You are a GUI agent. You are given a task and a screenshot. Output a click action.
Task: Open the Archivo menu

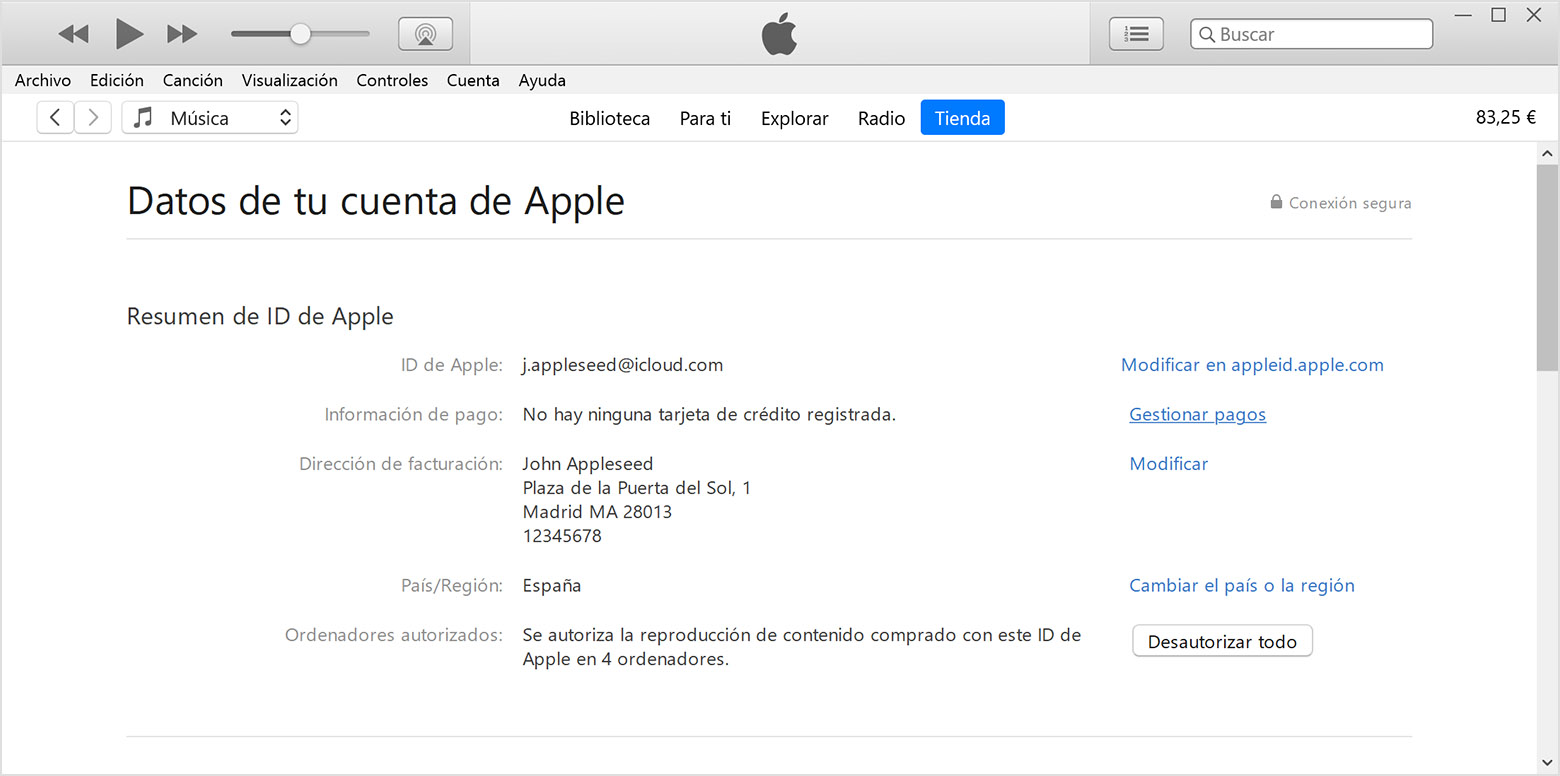(x=43, y=80)
